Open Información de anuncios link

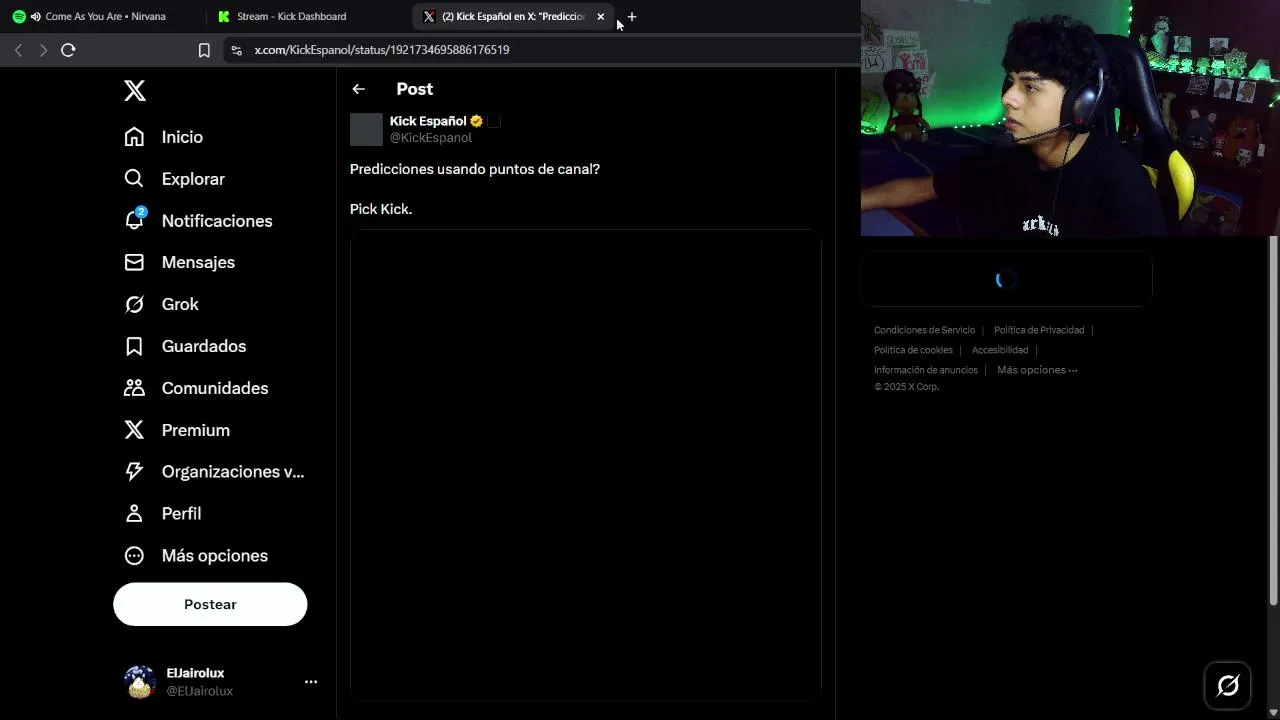point(926,370)
